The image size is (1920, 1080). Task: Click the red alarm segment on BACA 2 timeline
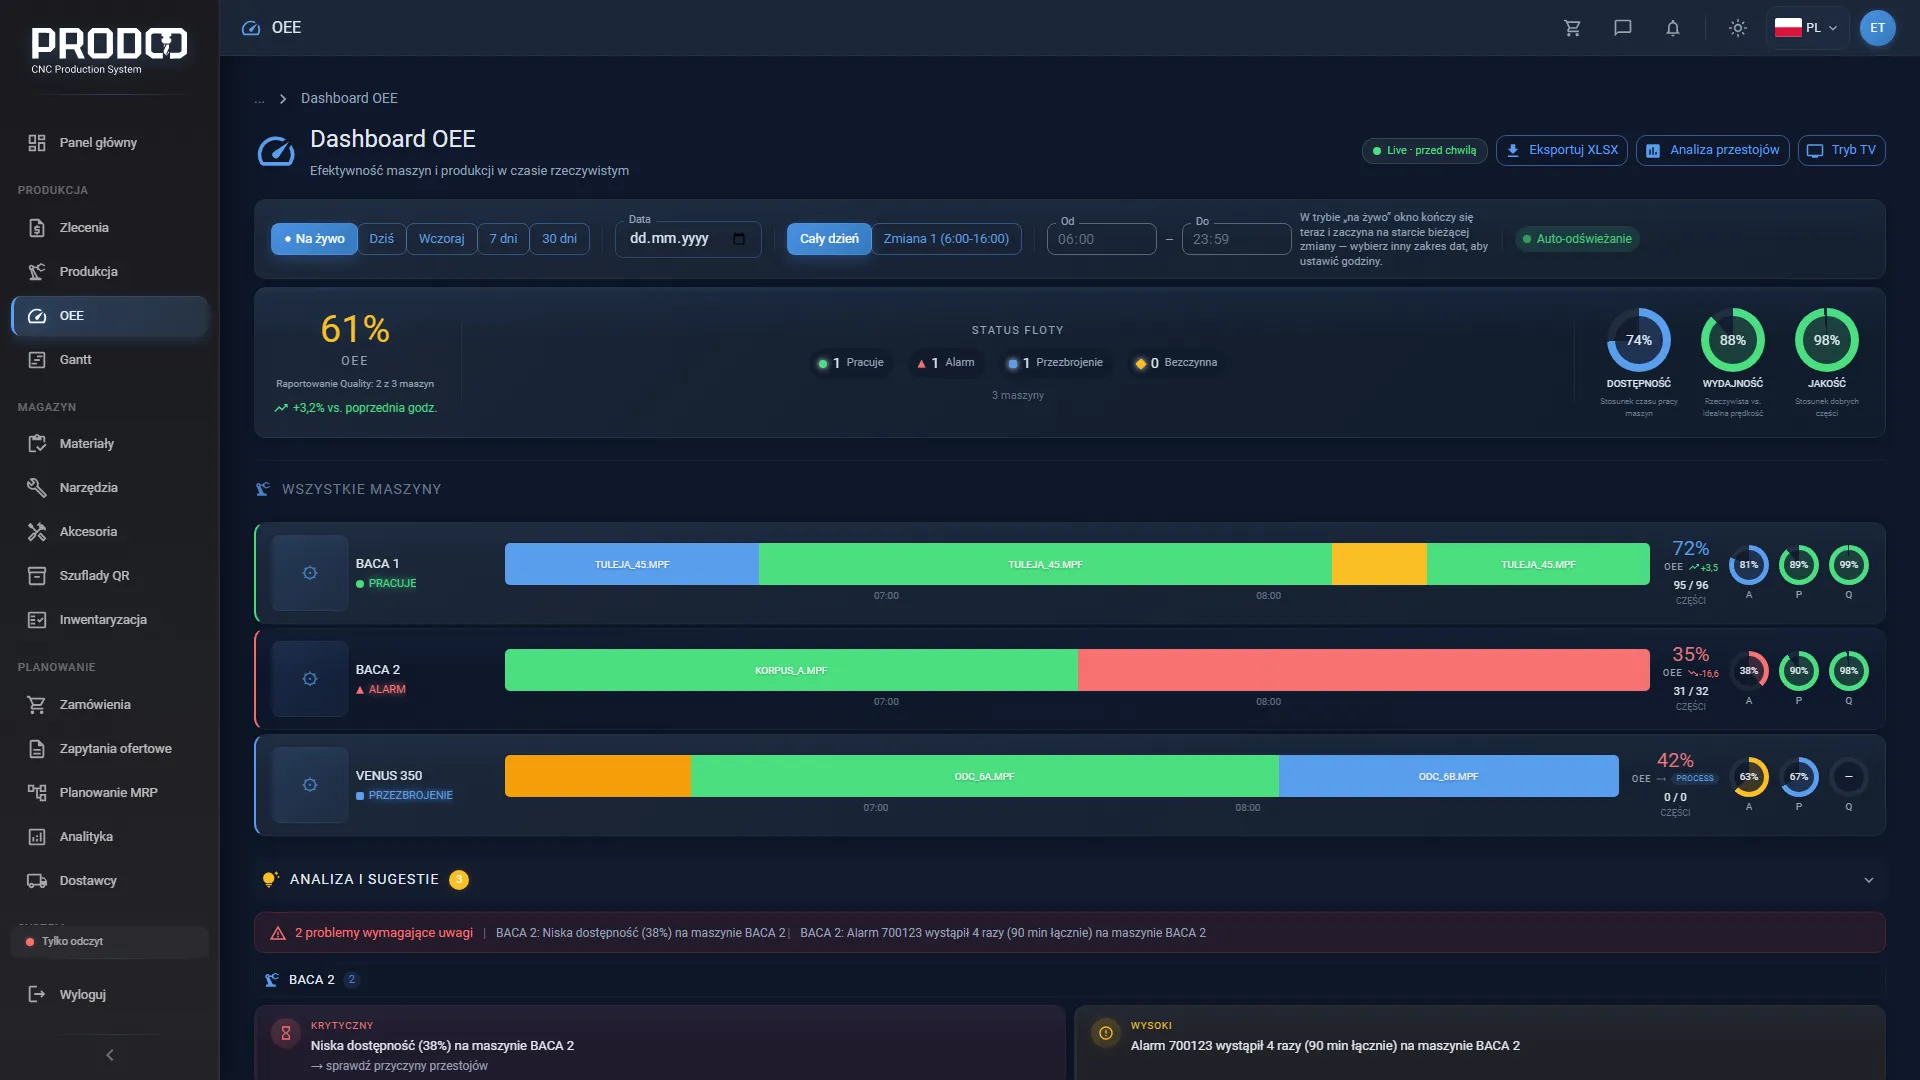[1363, 670]
